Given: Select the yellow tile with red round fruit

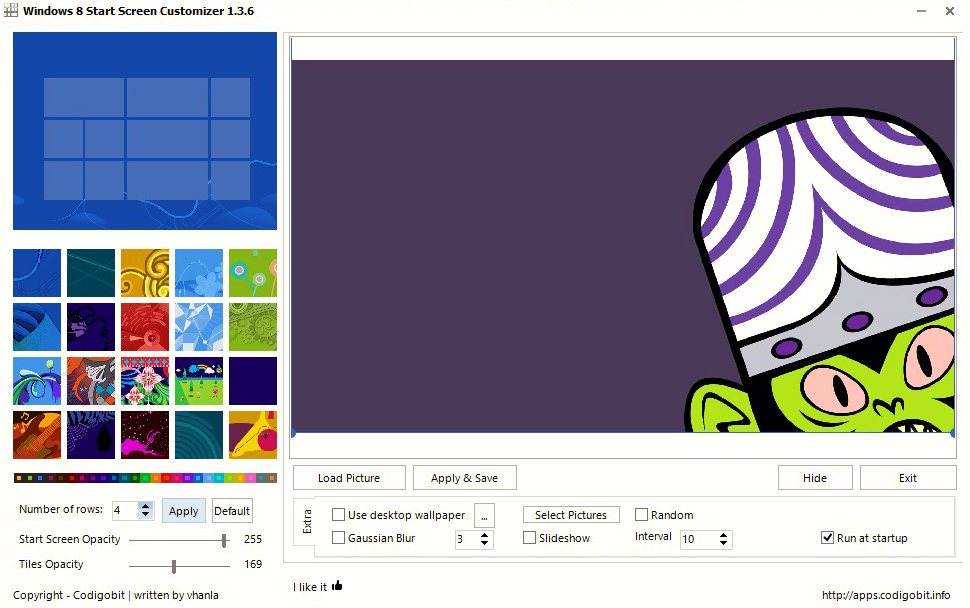Looking at the screenshot, I should tap(253, 435).
